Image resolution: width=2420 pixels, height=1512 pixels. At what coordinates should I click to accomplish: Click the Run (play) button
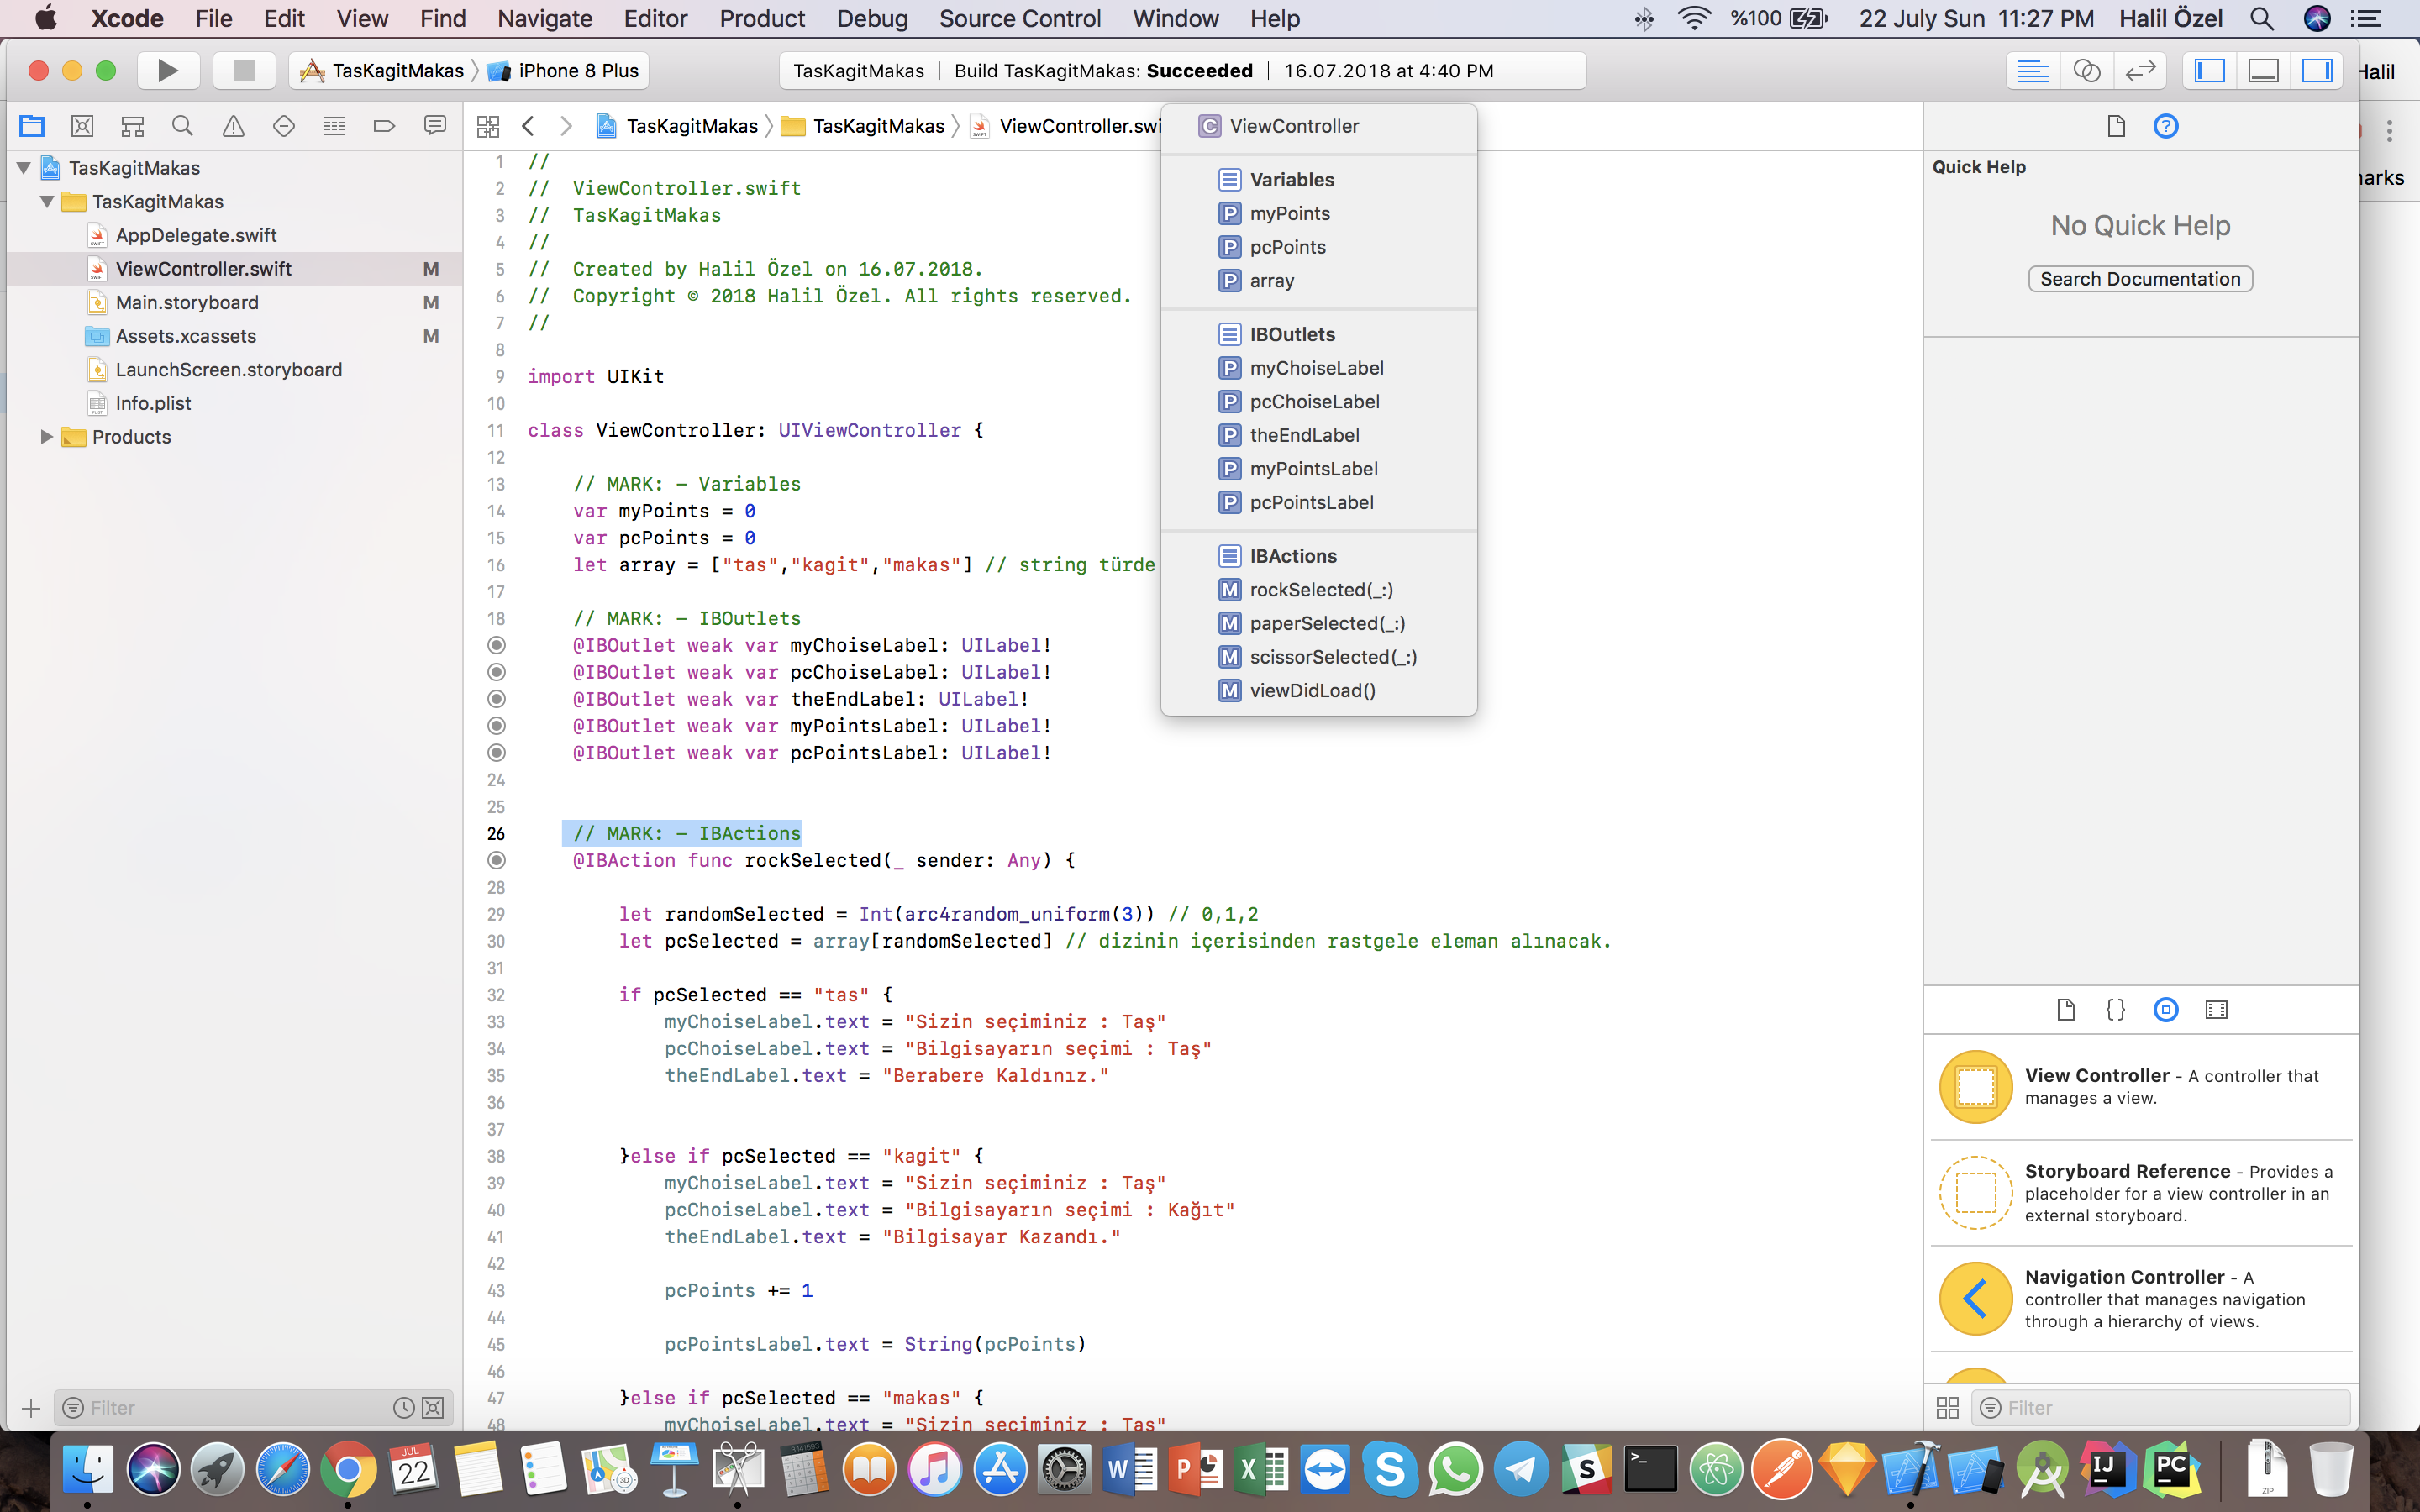coord(168,71)
